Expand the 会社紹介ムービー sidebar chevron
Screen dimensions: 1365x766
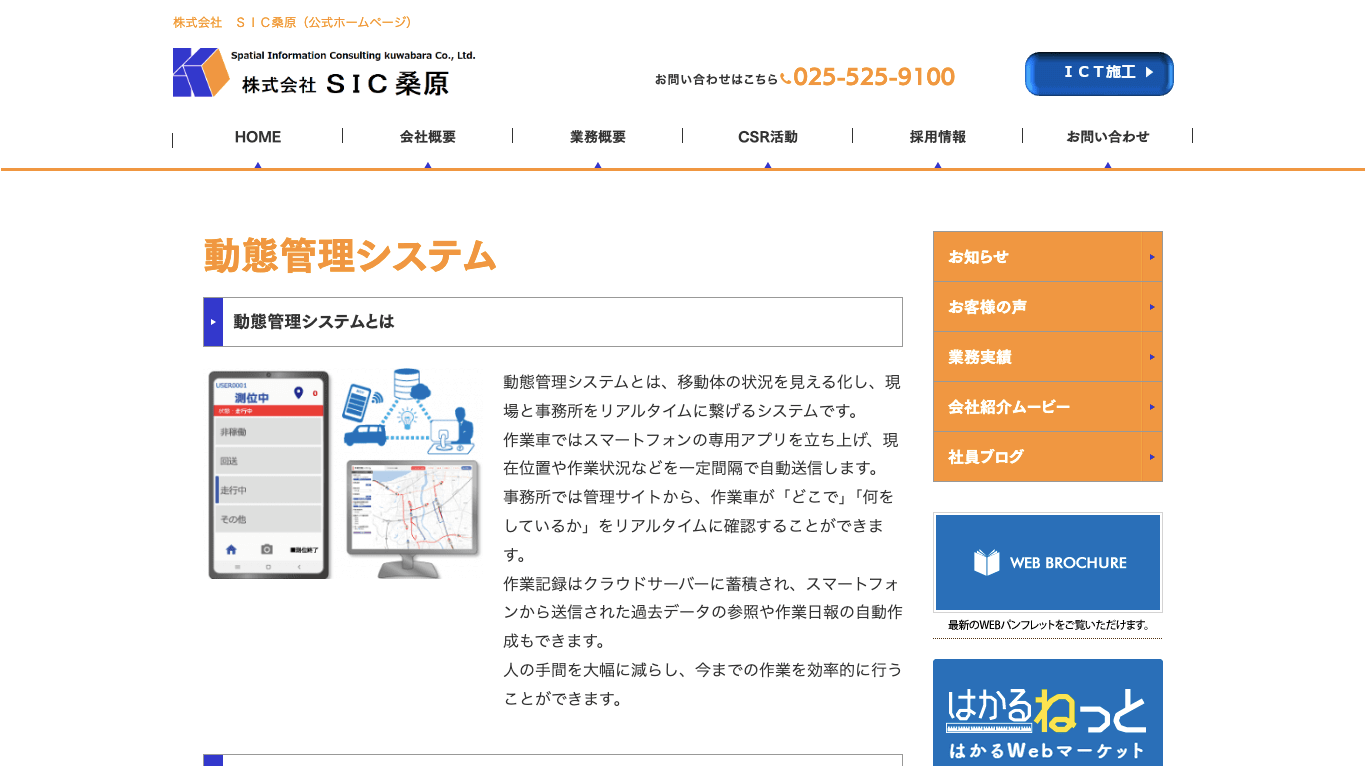click(x=1152, y=406)
